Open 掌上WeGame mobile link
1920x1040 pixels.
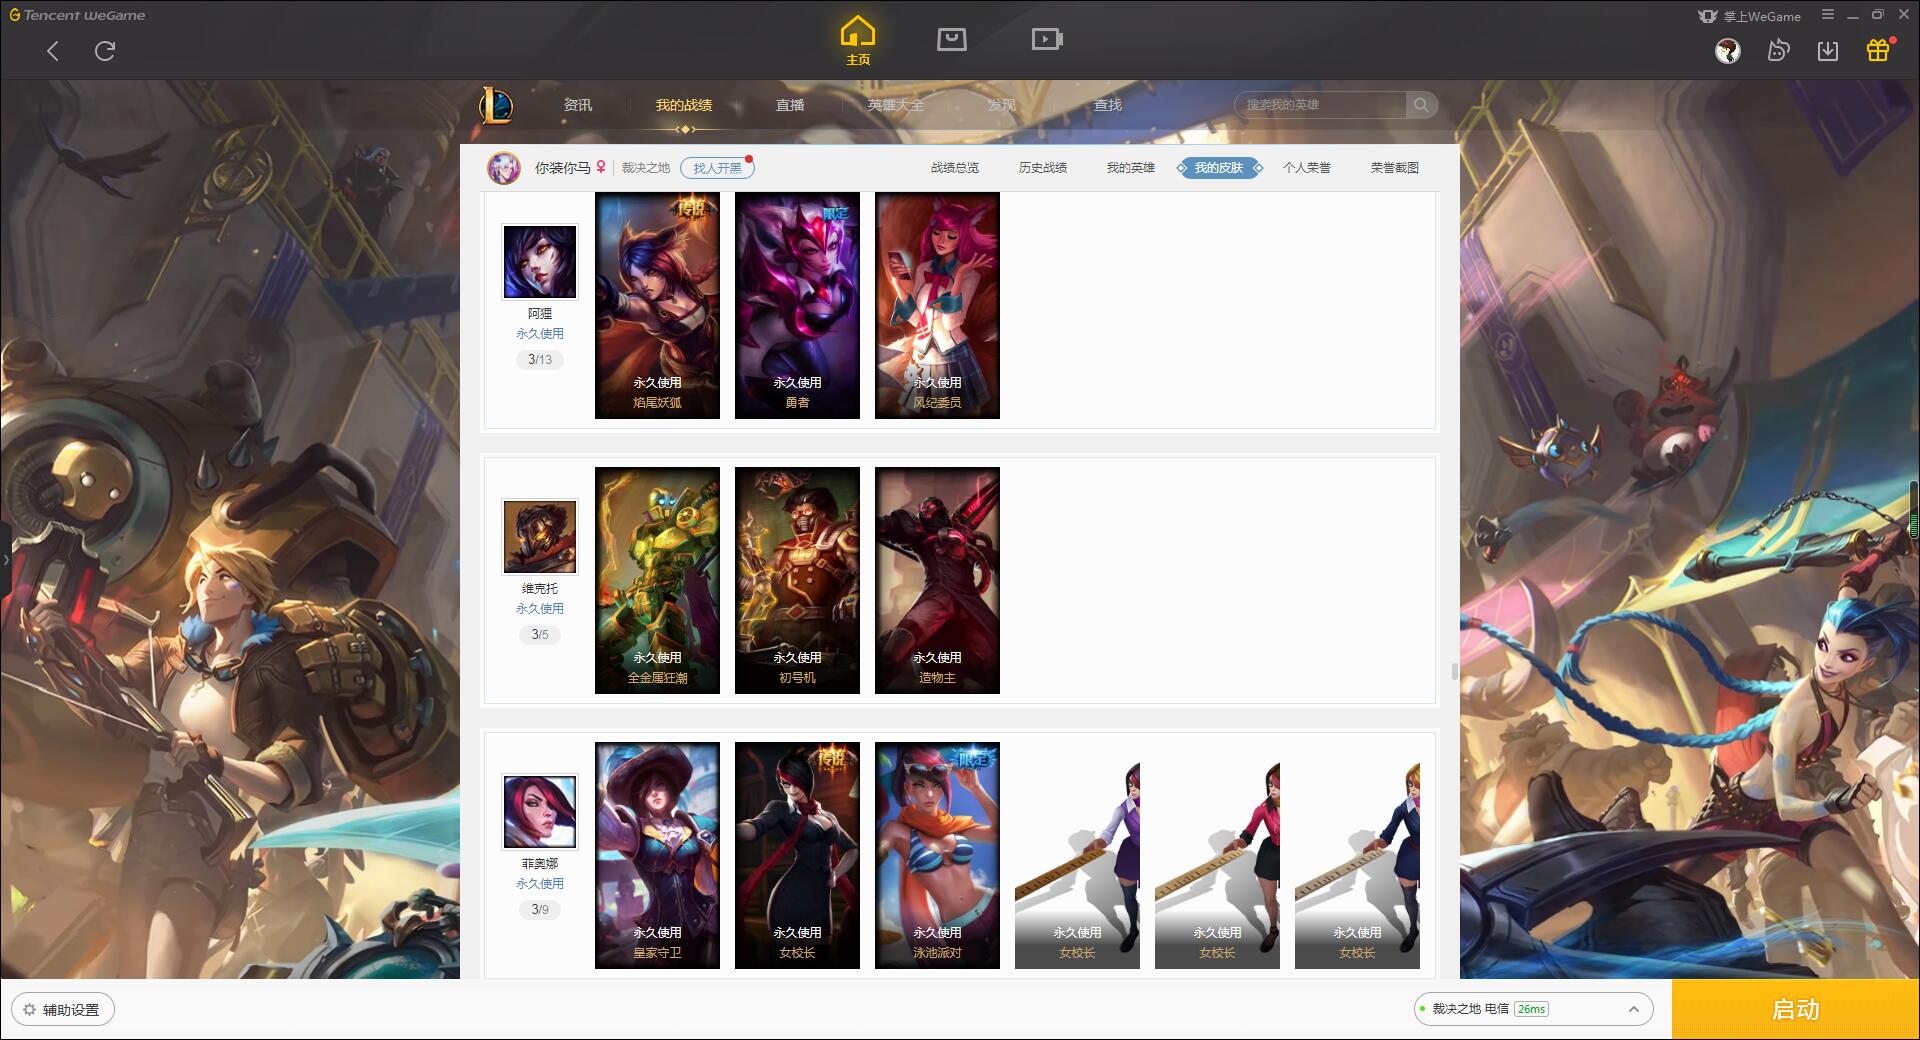[x=1750, y=16]
